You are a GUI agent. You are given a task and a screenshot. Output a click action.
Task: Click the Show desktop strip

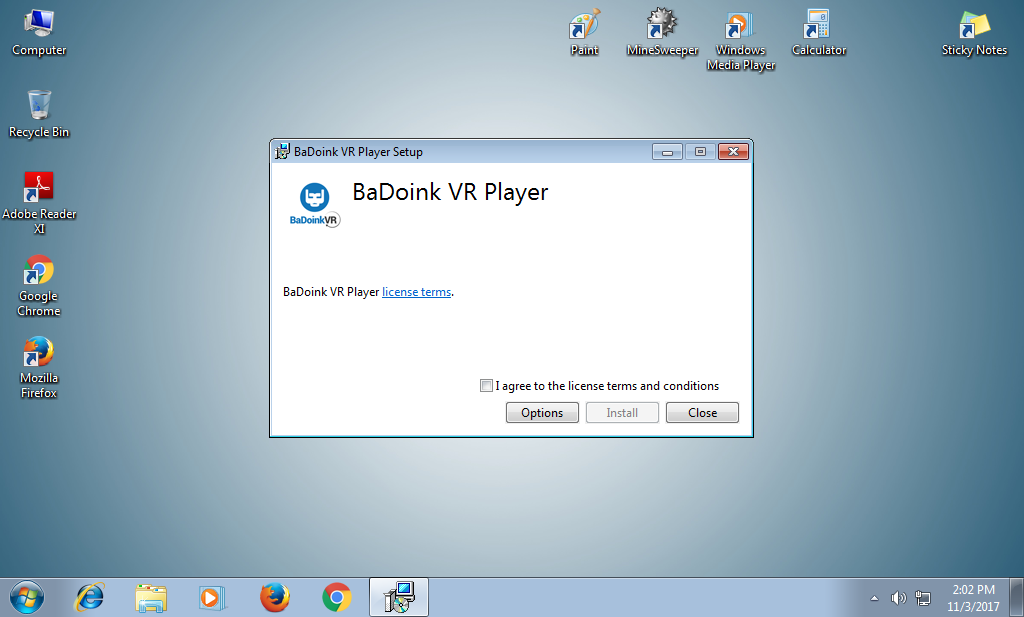tap(1017, 597)
